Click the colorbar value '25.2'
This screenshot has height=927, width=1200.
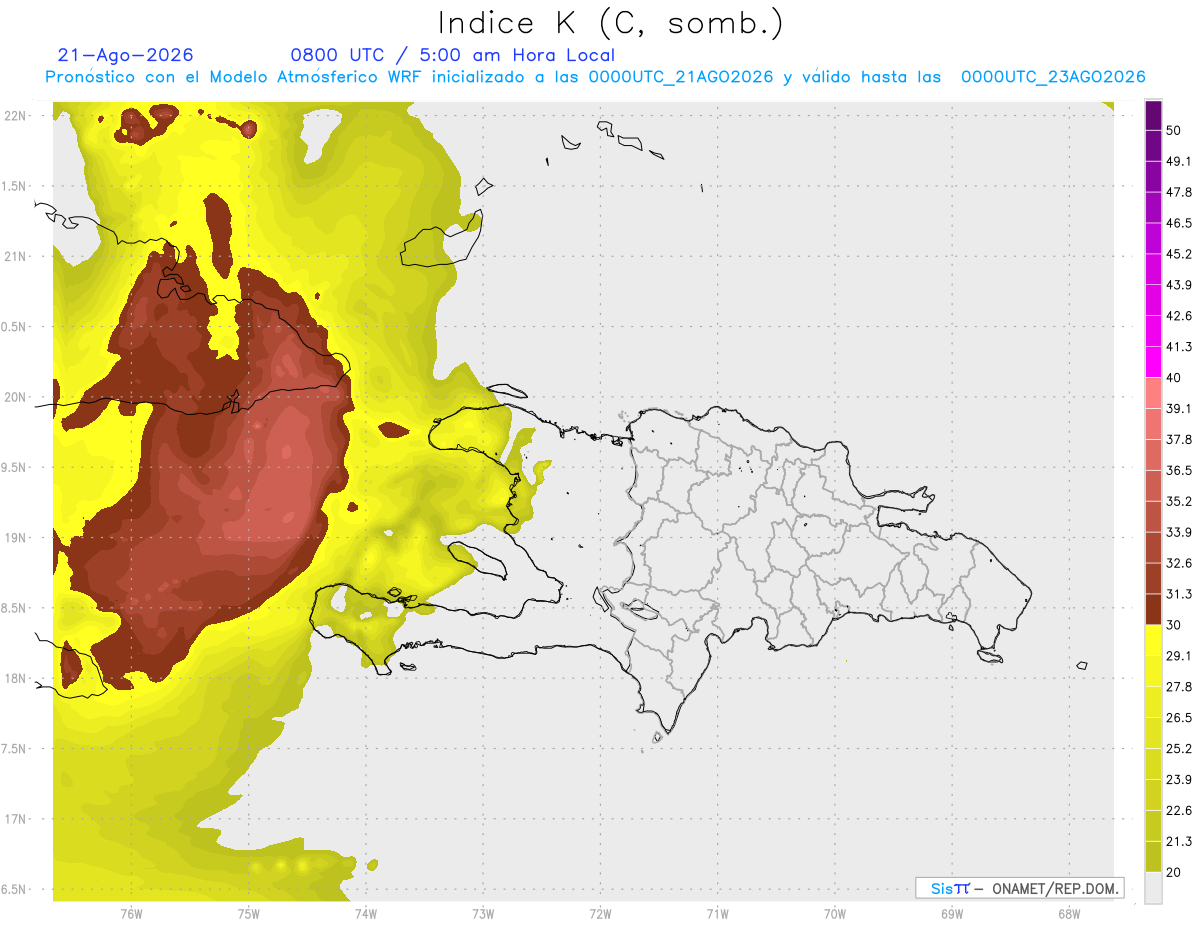click(x=1179, y=749)
